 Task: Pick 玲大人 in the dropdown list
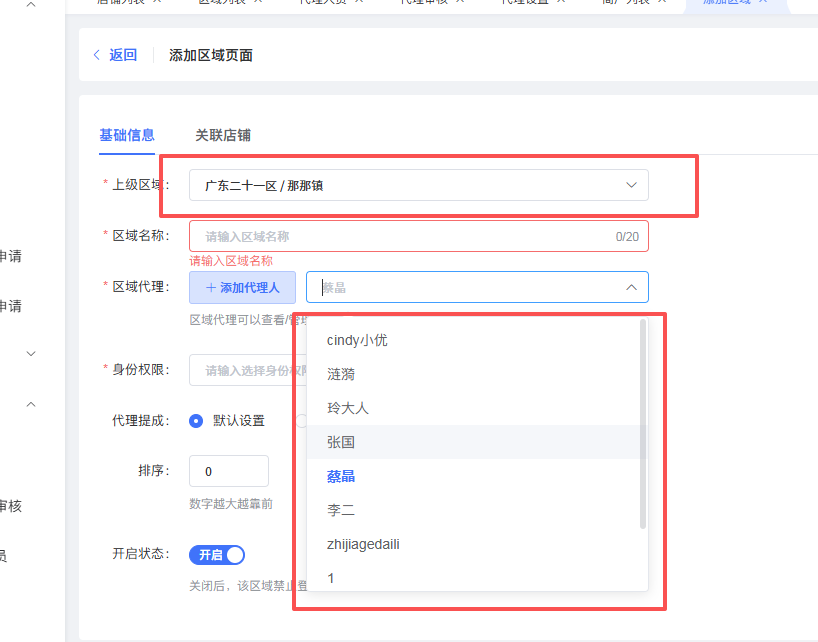coord(348,408)
